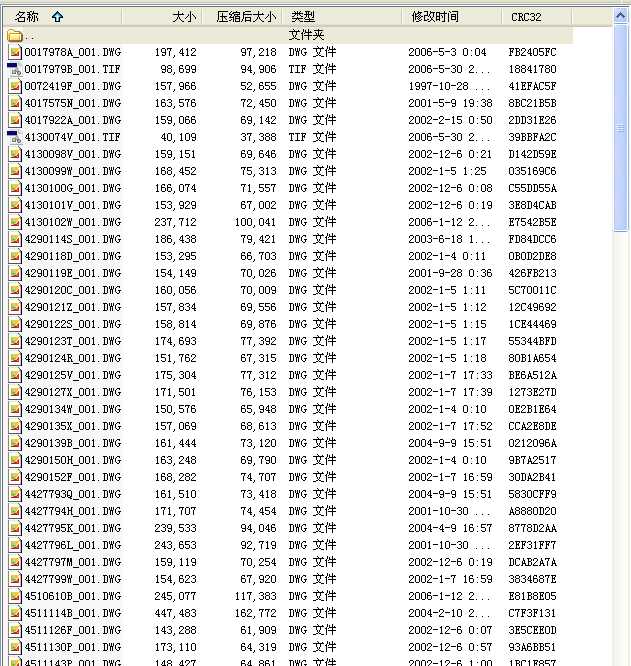This screenshot has height=666, width=631.
Task: Sort files by the 名称 column header
Action: click(x=63, y=17)
